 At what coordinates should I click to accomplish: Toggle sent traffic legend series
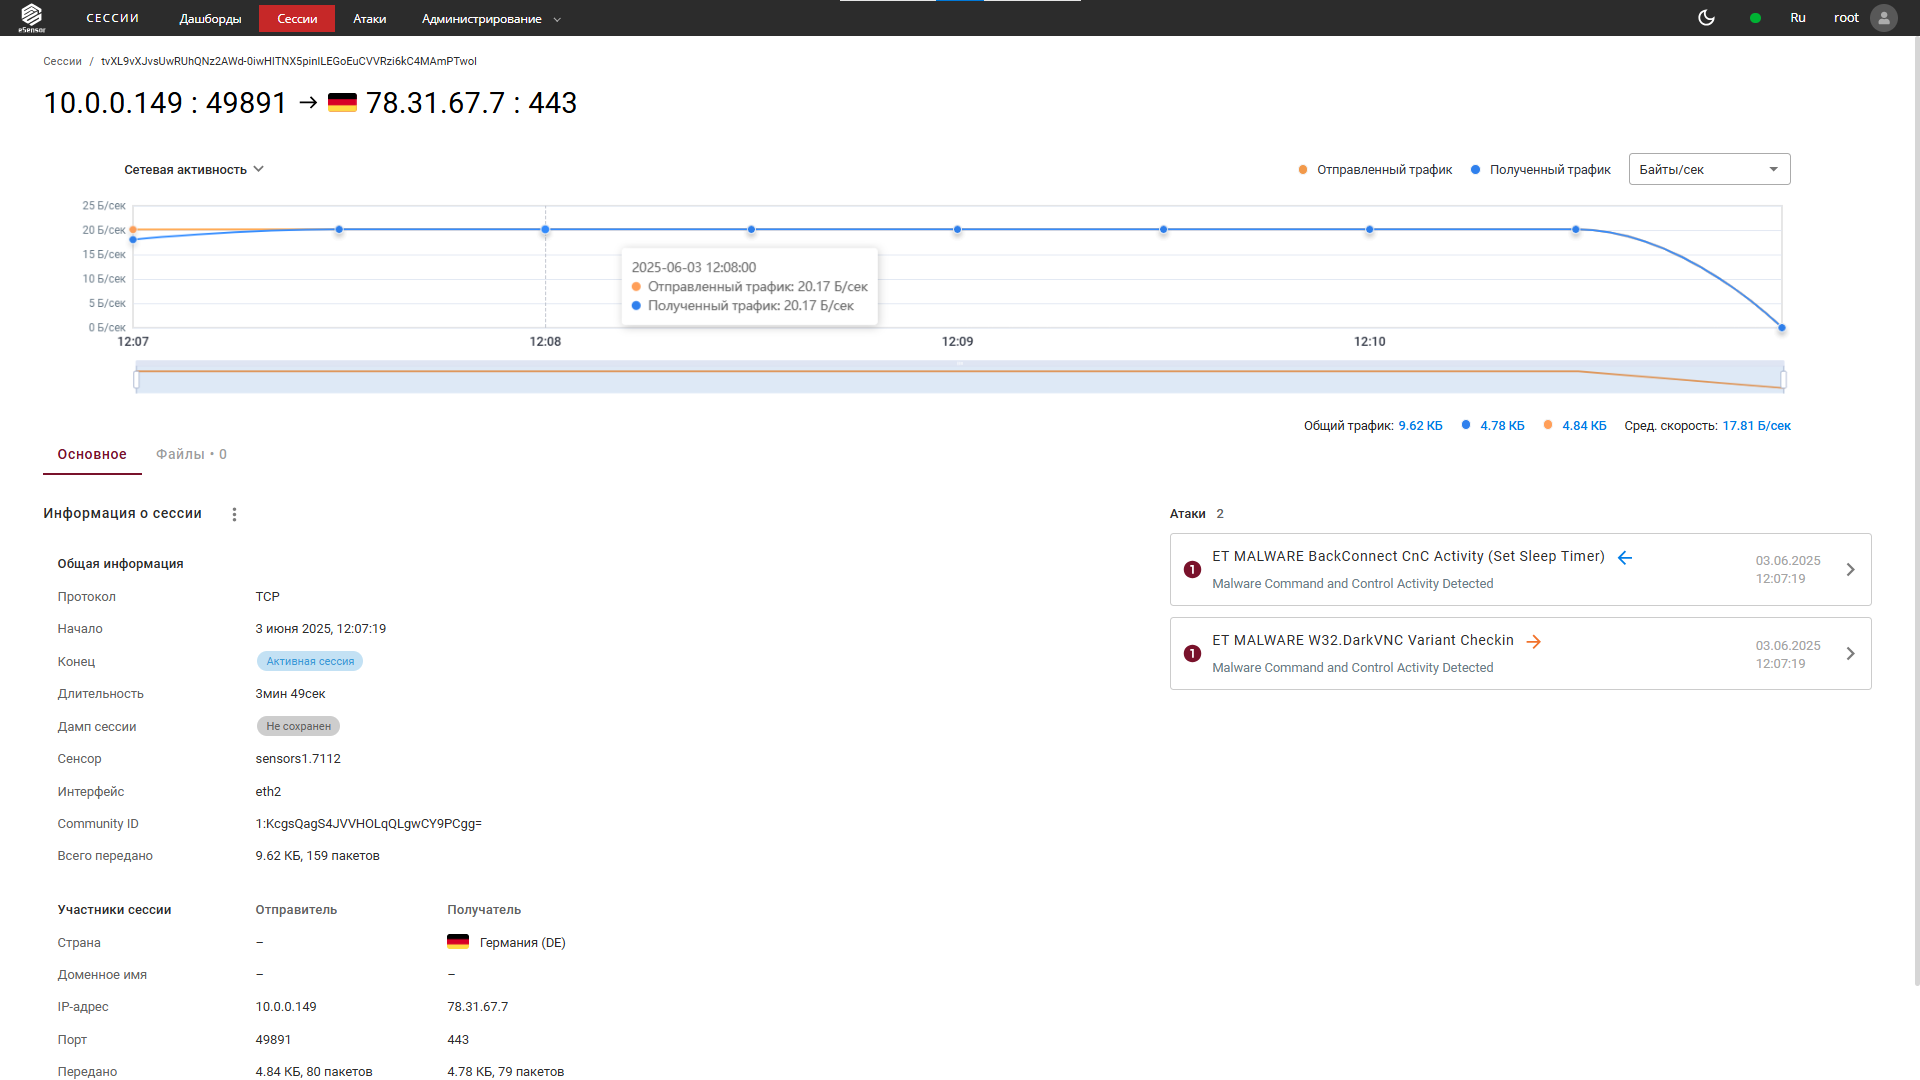[x=1375, y=170]
